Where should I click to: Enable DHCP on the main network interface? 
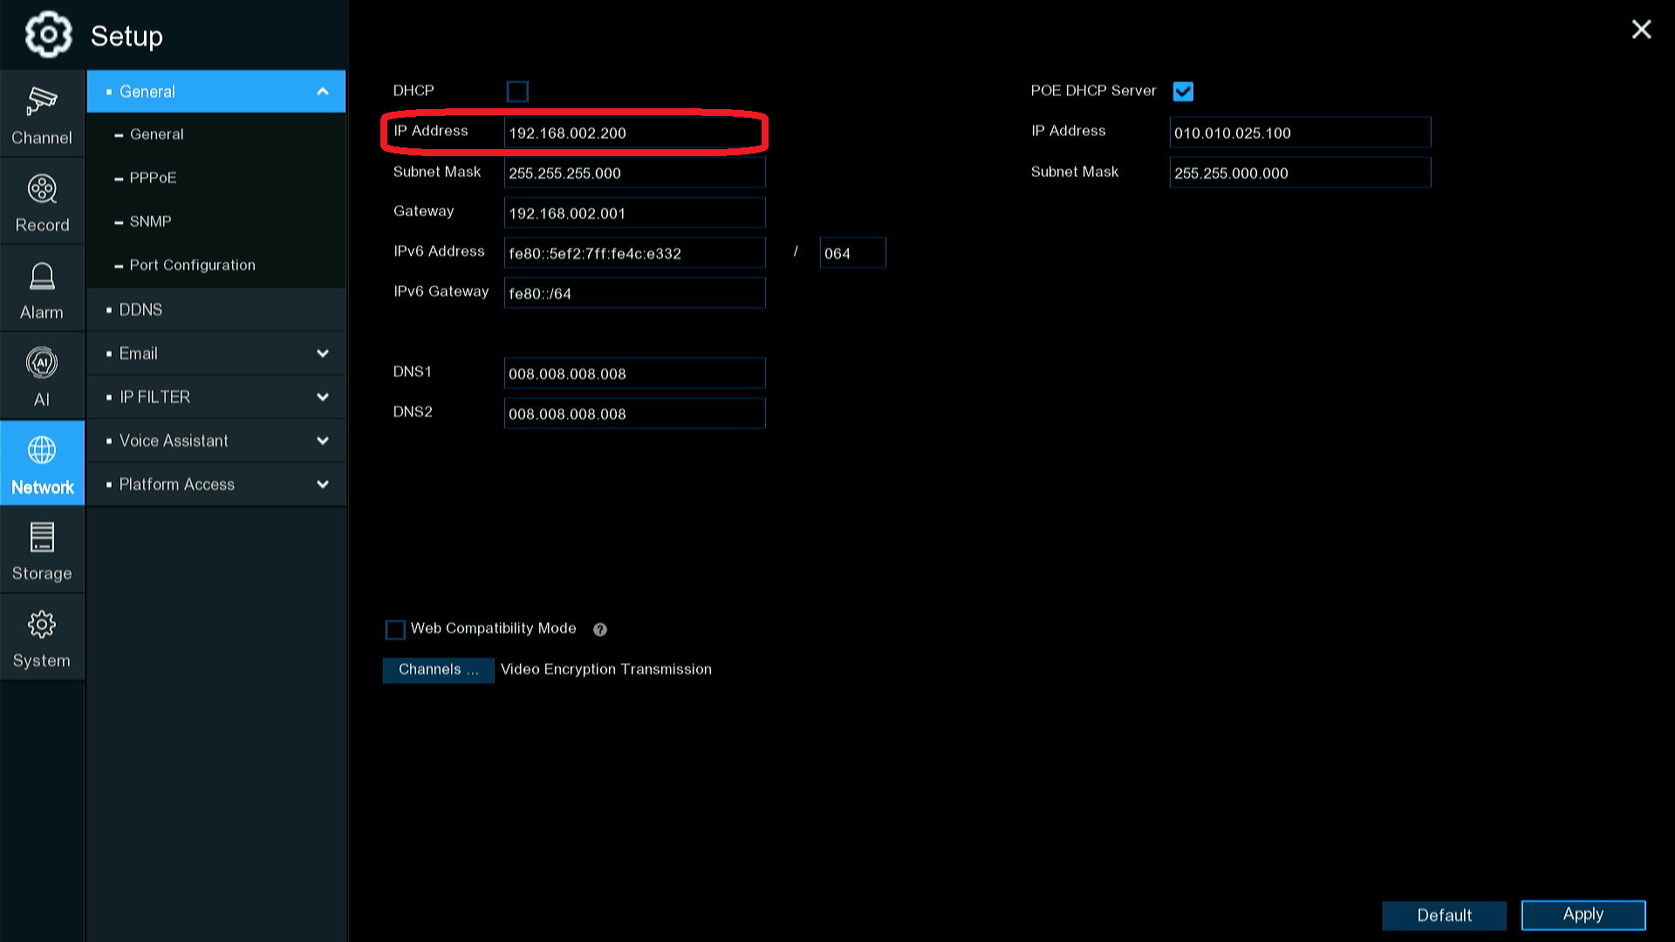(518, 91)
